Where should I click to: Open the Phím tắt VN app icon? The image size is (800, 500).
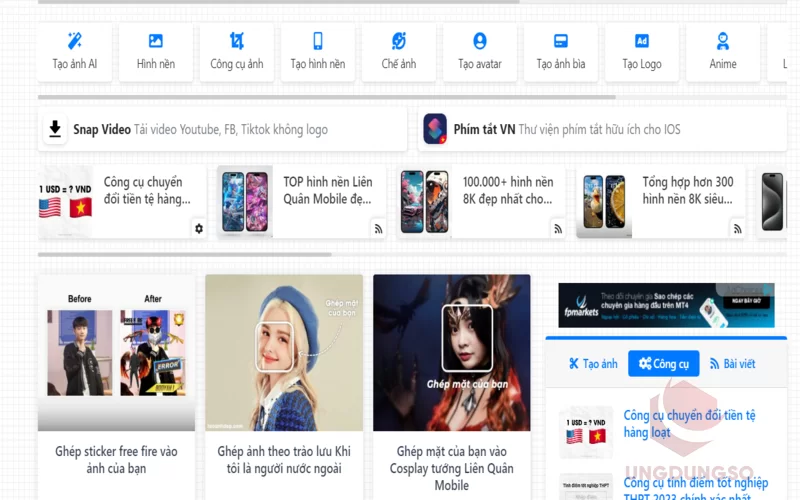(435, 129)
